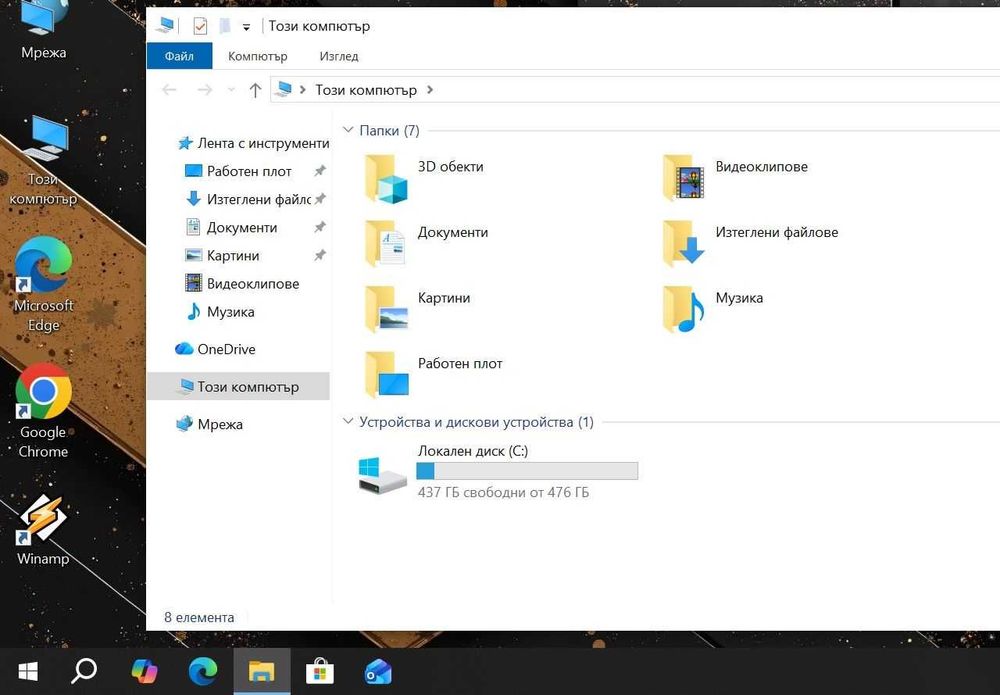The image size is (1000, 695).
Task: Select the Музика folder in main pane
Action: pyautogui.click(x=712, y=309)
